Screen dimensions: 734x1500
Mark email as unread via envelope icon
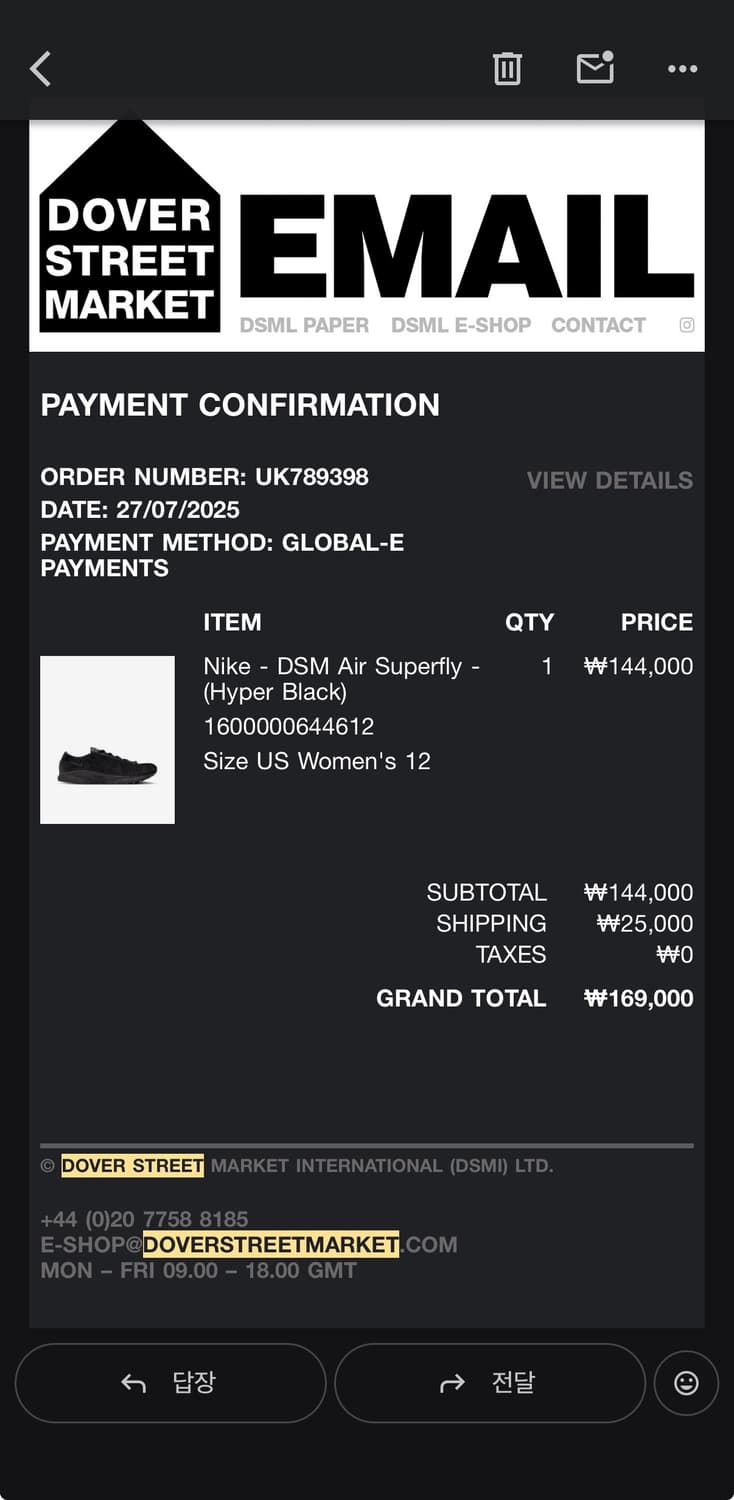click(595, 68)
